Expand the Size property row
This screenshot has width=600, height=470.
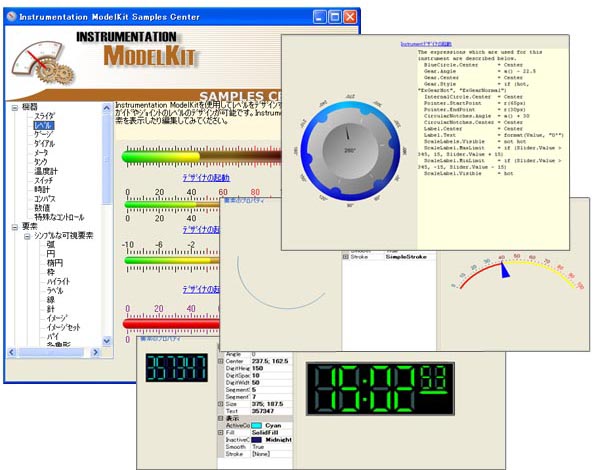pyautogui.click(x=220, y=404)
